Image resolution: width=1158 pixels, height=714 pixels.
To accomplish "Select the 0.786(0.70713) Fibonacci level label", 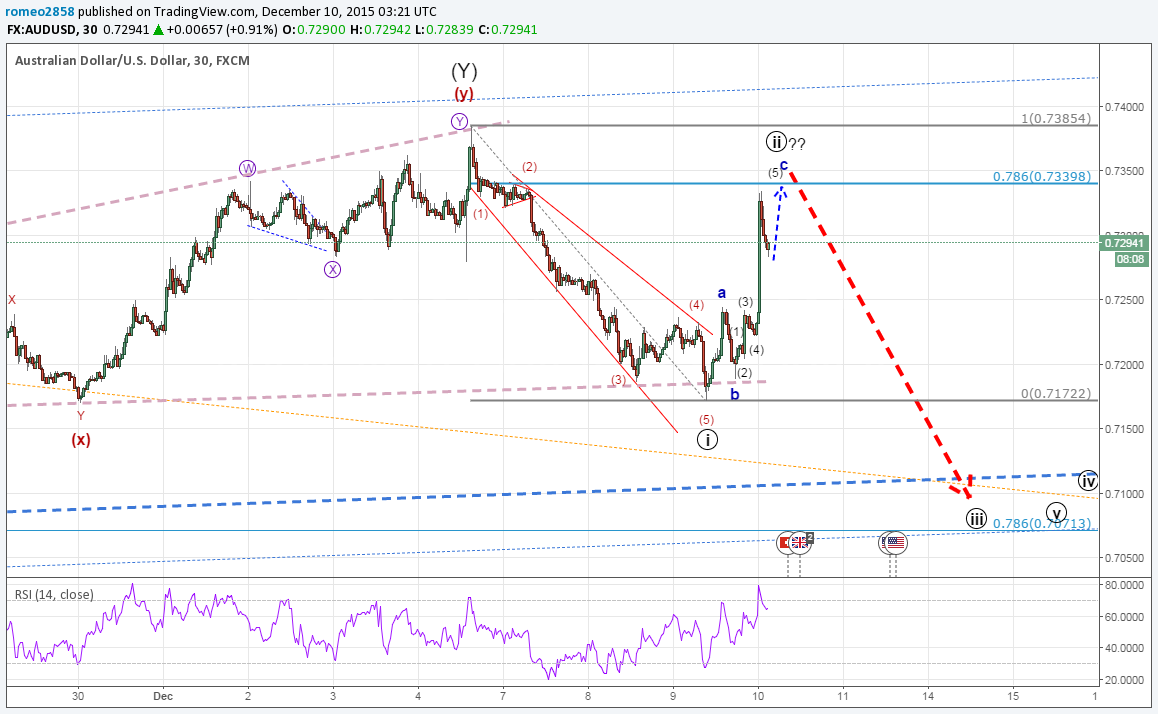I will tap(1041, 524).
